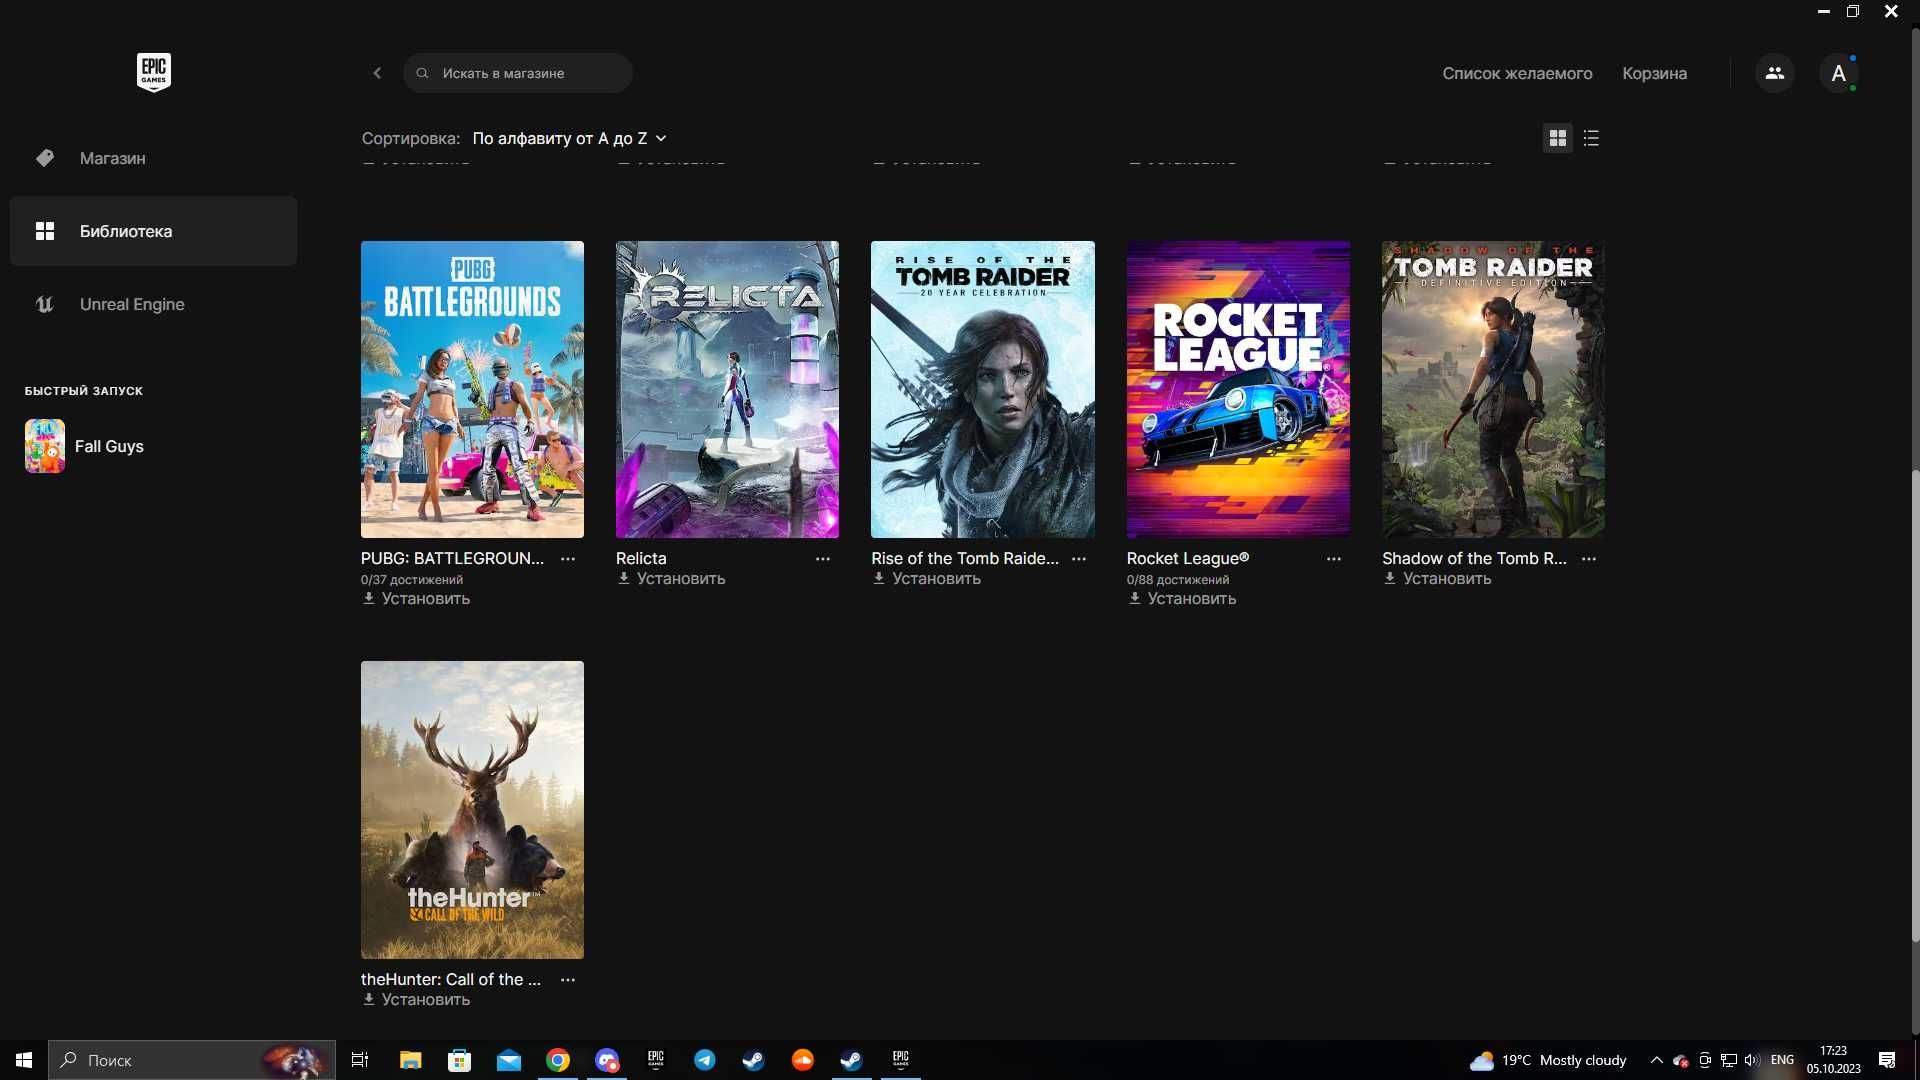Install Rocket League via Установить

pos(1182,599)
